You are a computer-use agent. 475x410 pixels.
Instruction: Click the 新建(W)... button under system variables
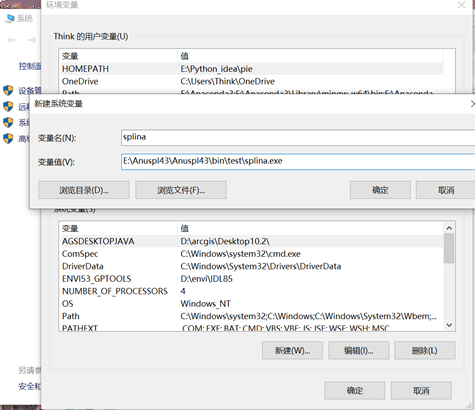coord(292,350)
